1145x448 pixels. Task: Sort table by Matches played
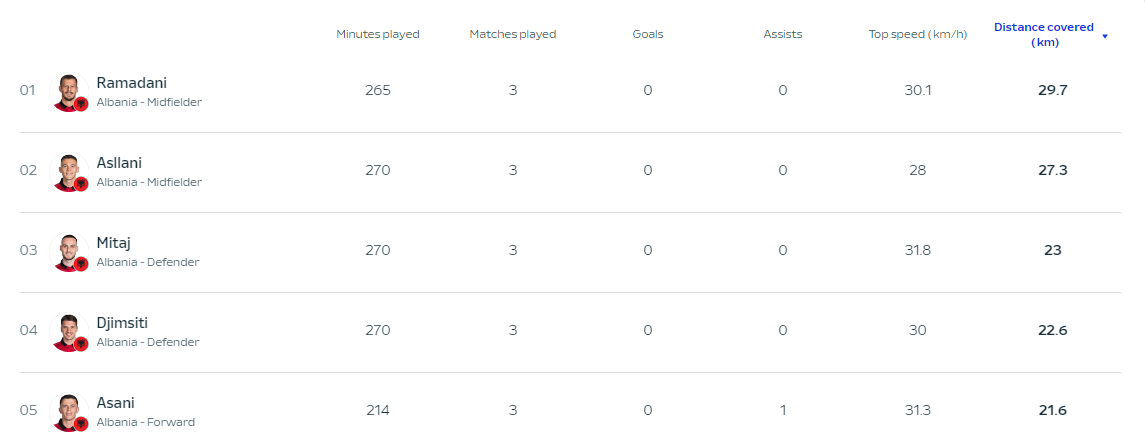pyautogui.click(x=513, y=34)
